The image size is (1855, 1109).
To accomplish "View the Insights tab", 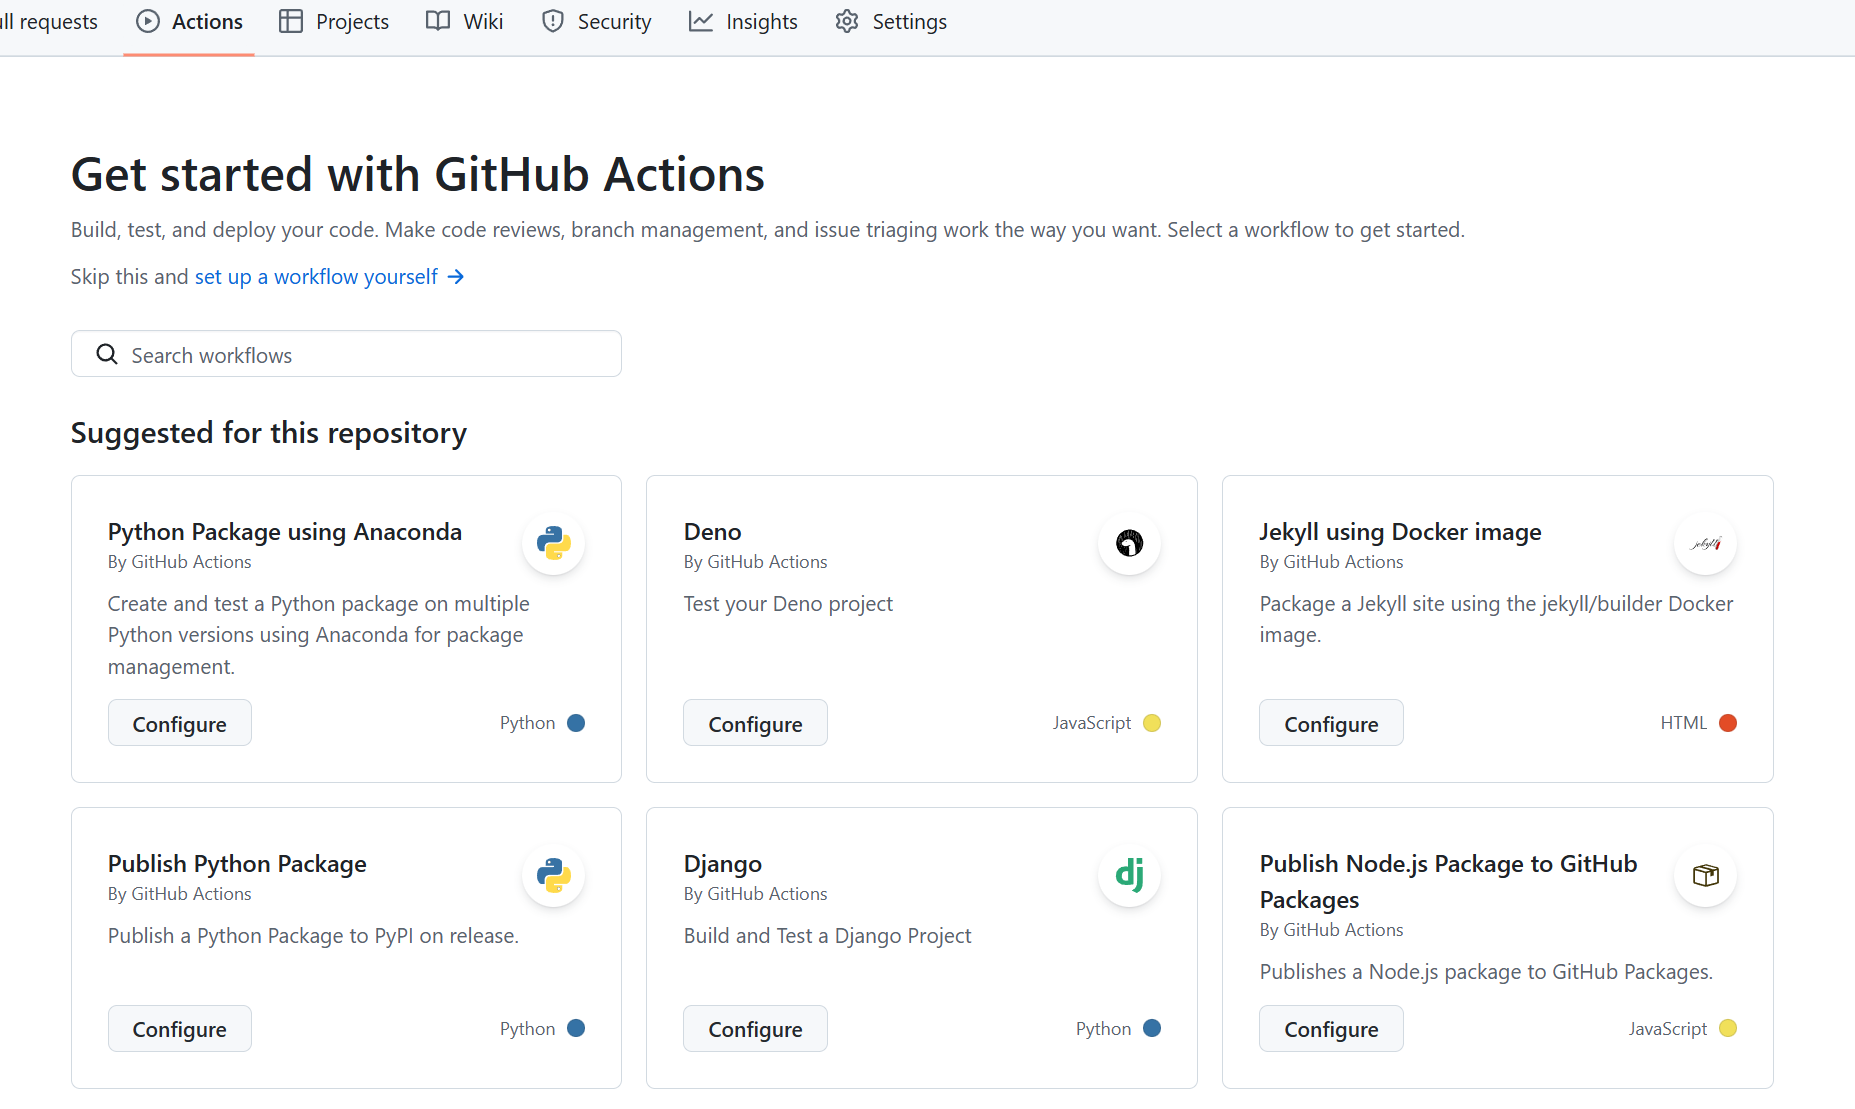I will point(743,21).
